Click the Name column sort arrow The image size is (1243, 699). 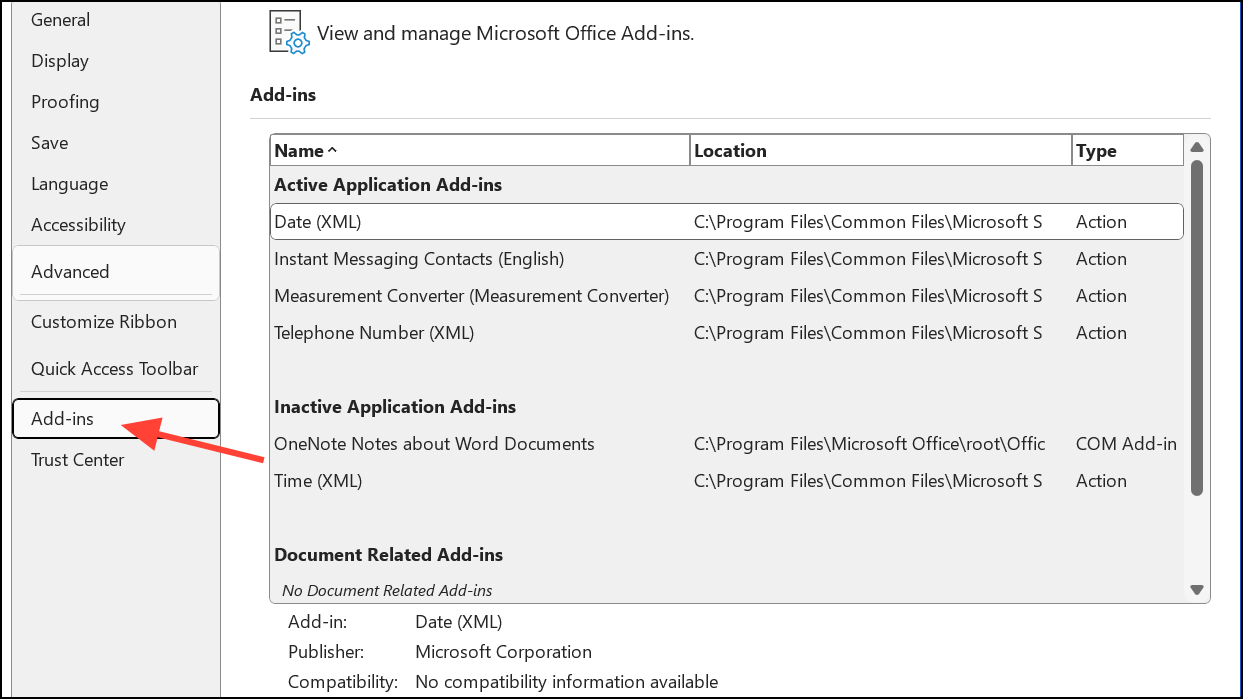coord(333,151)
